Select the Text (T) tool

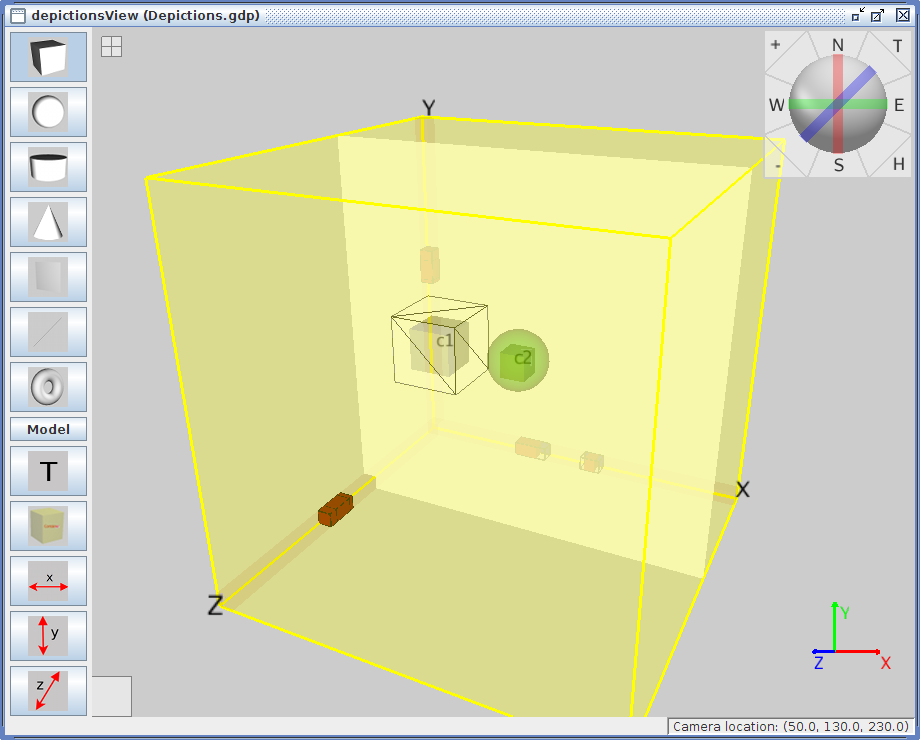48,471
